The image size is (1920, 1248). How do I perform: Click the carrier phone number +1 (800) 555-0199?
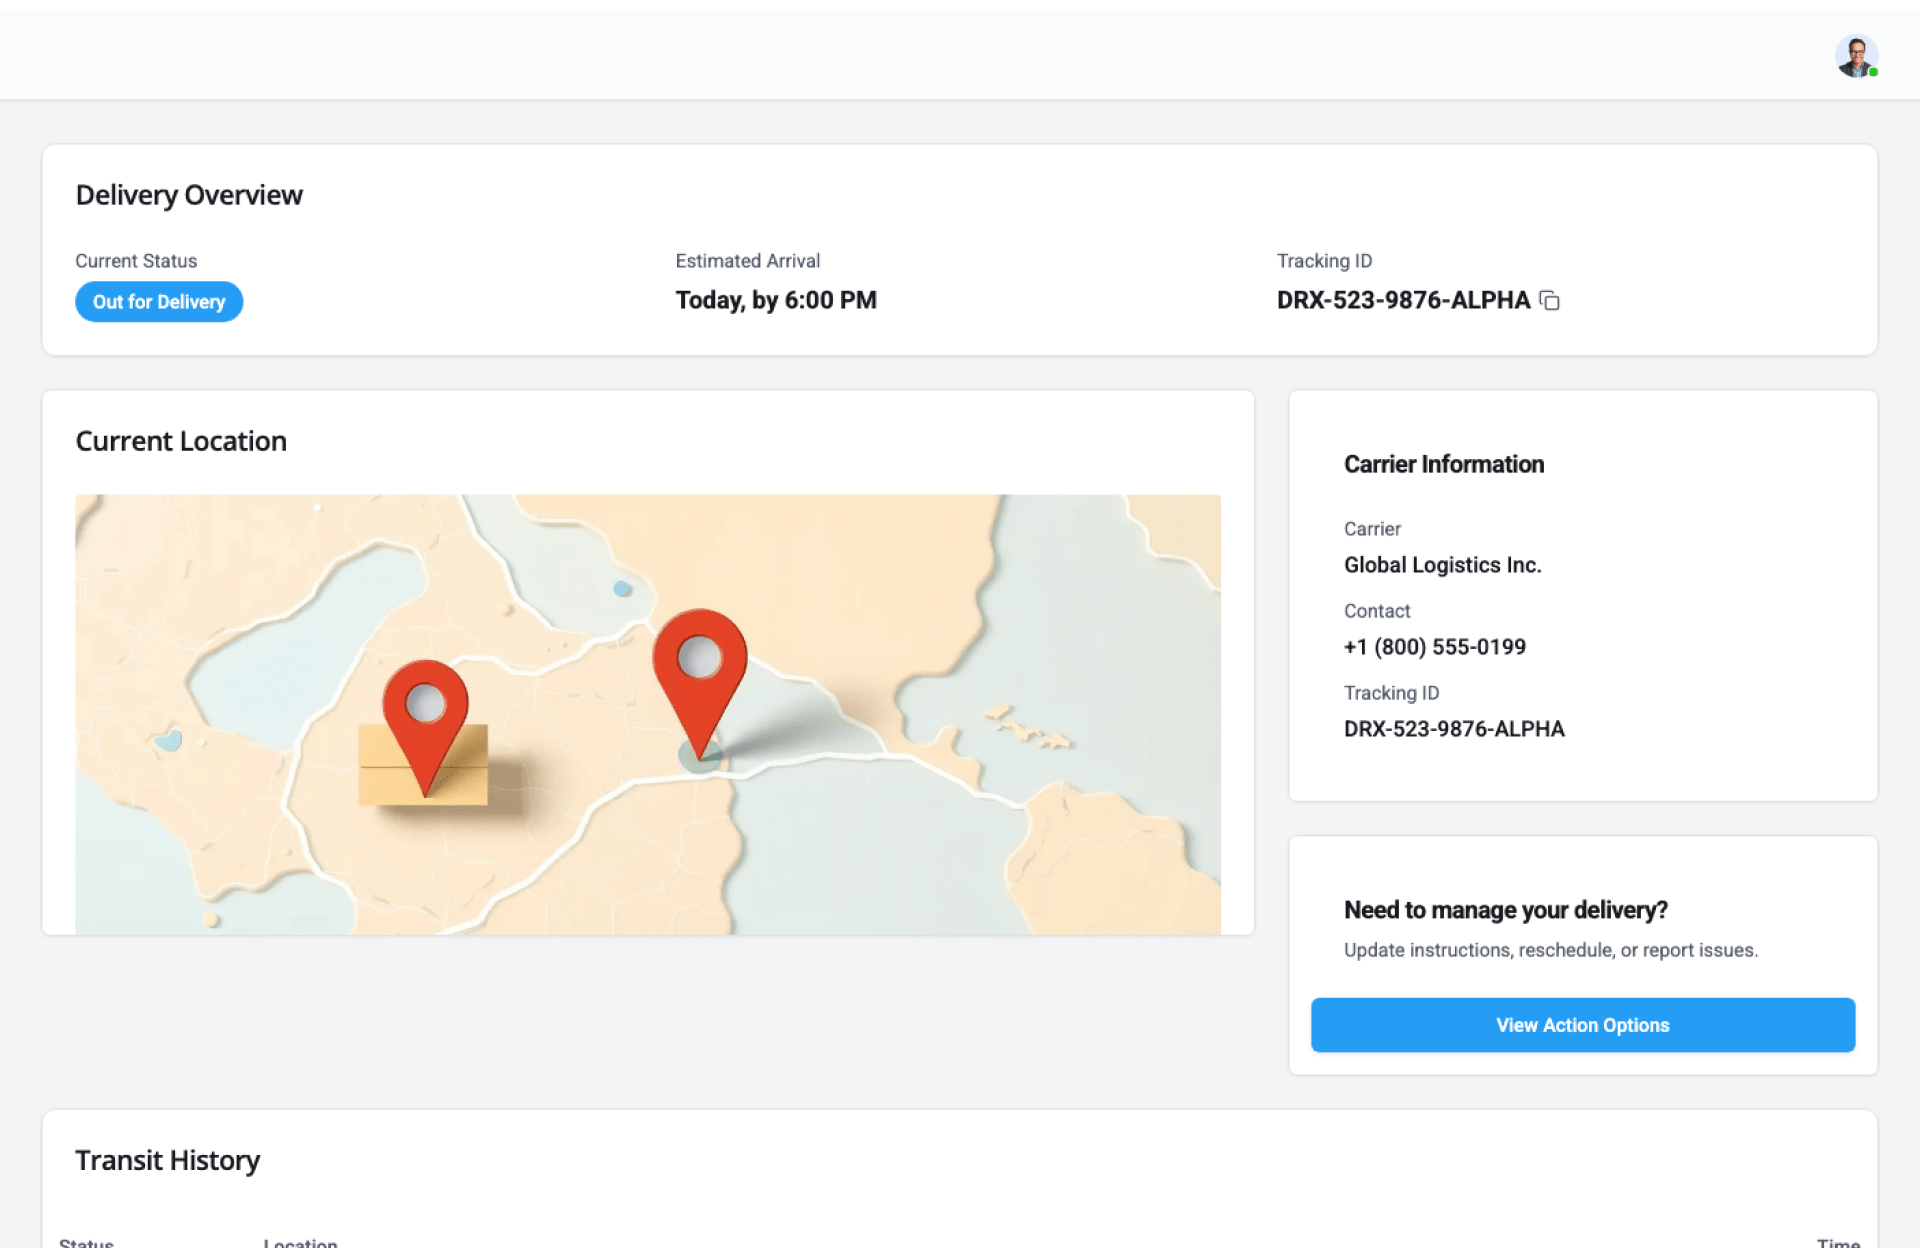[x=1434, y=647]
